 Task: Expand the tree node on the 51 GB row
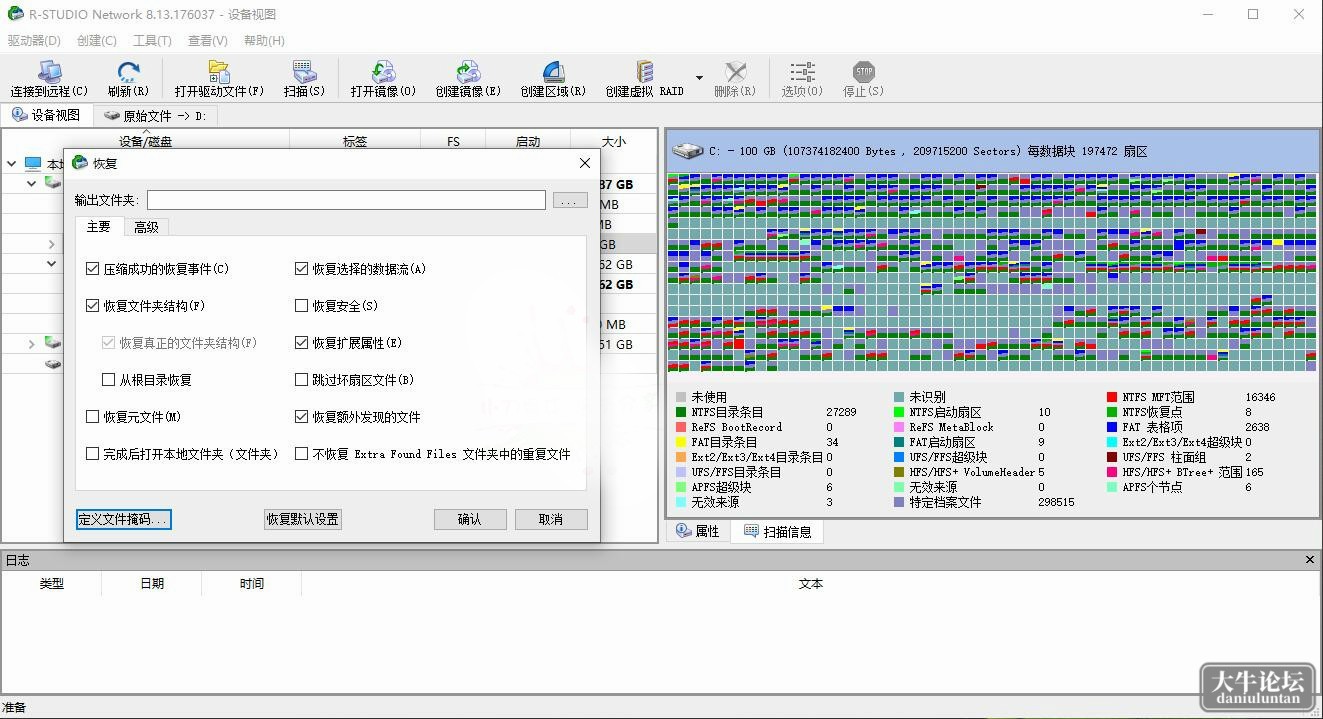point(32,344)
